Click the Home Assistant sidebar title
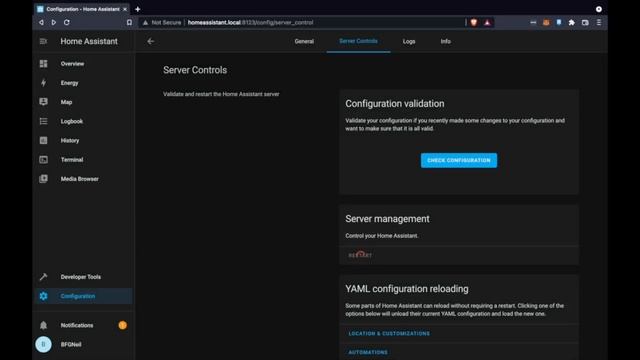The width and height of the screenshot is (640, 360). (89, 41)
